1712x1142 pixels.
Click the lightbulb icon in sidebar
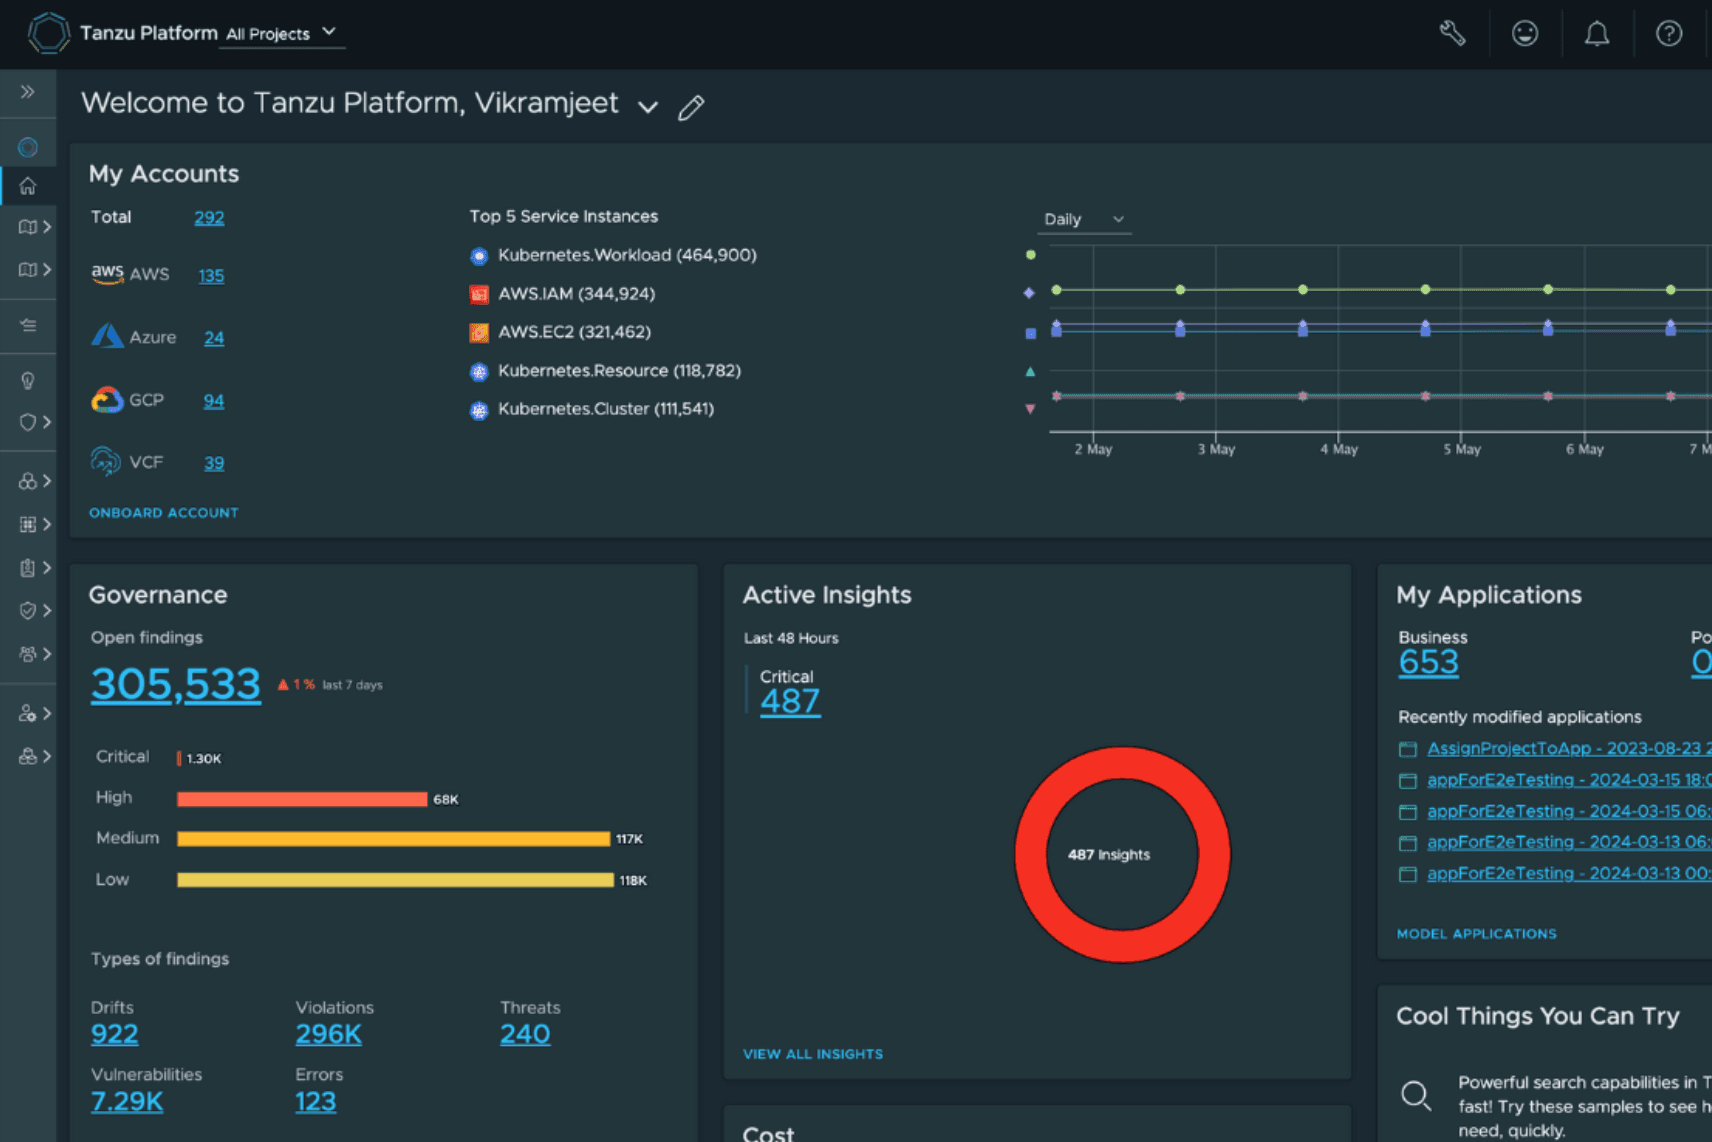pyautogui.click(x=28, y=380)
